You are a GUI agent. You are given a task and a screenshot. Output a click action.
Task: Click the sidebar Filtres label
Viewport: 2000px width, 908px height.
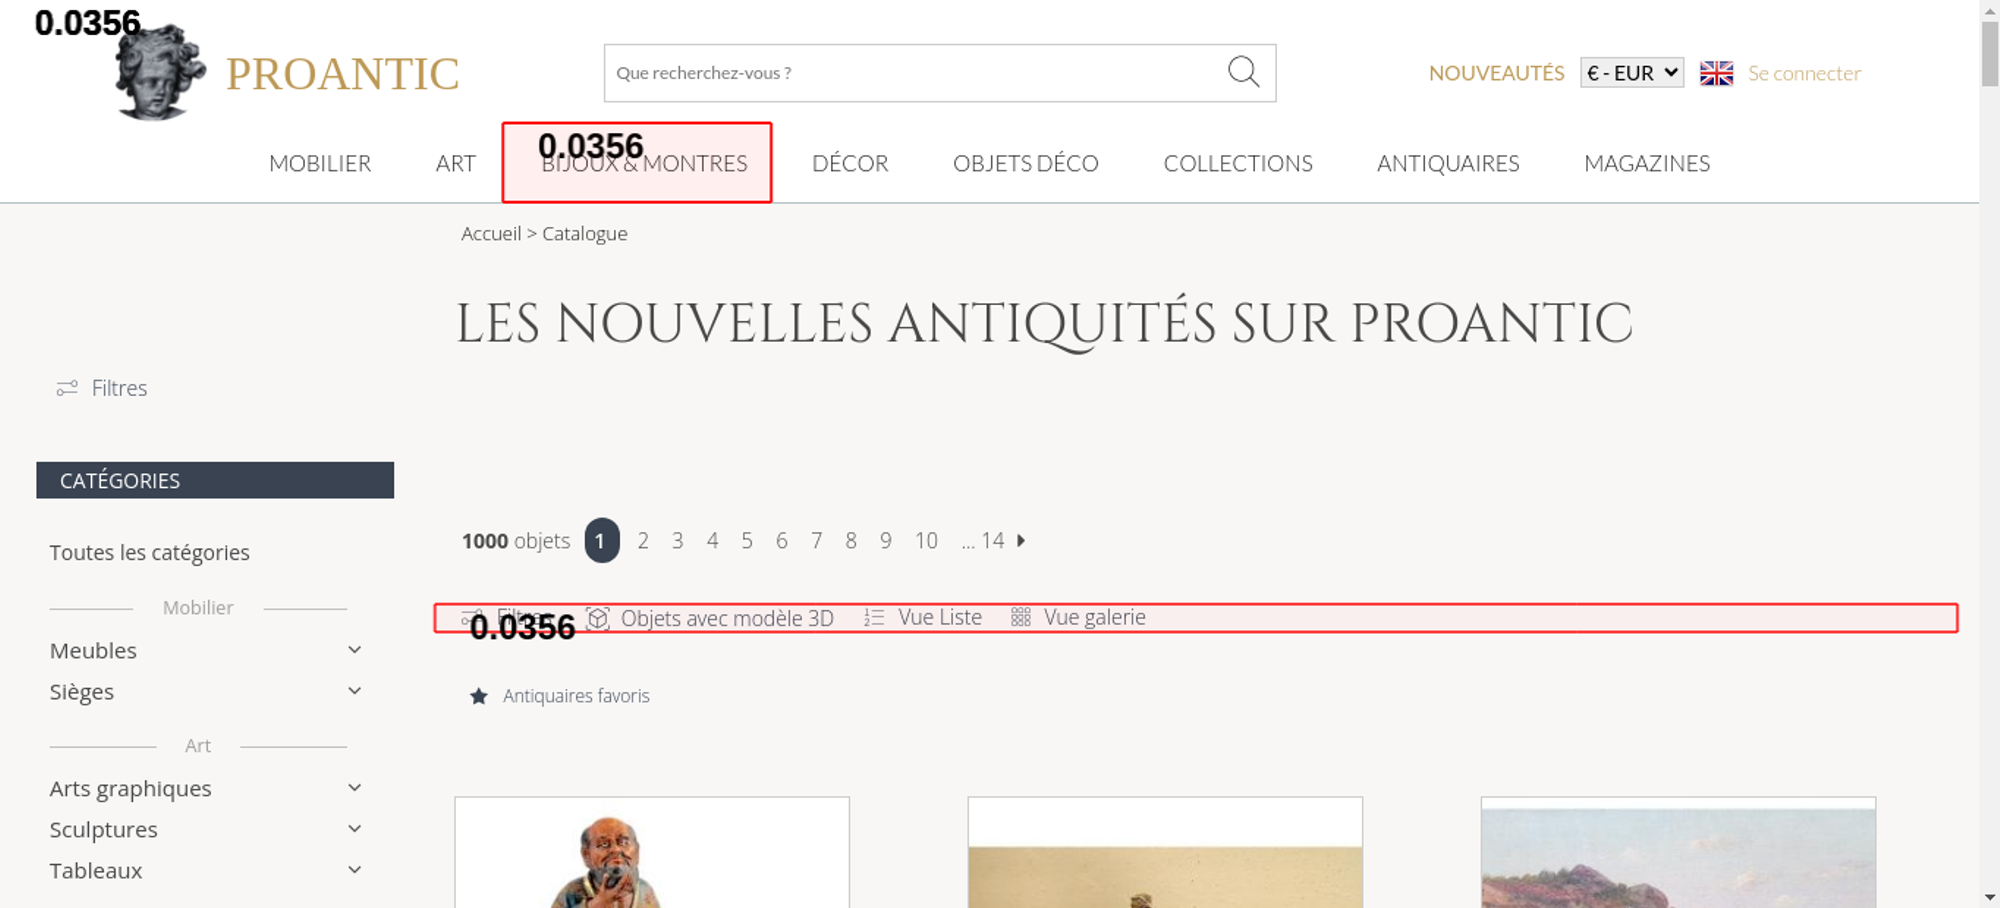(119, 388)
